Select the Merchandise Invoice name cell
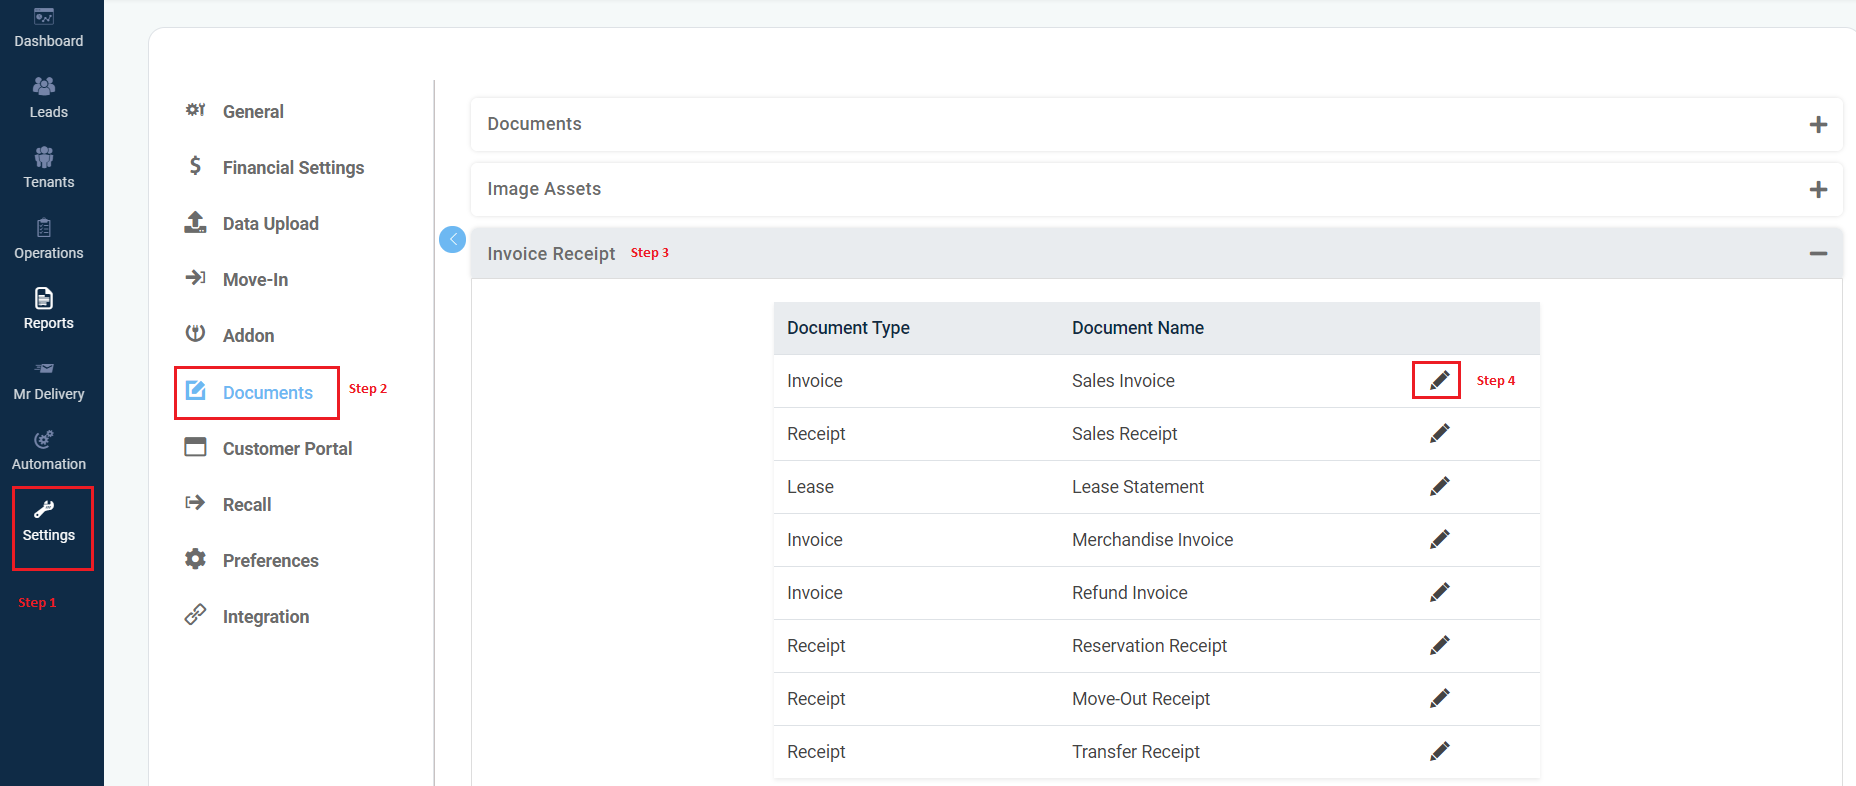The width and height of the screenshot is (1856, 786). click(x=1152, y=540)
